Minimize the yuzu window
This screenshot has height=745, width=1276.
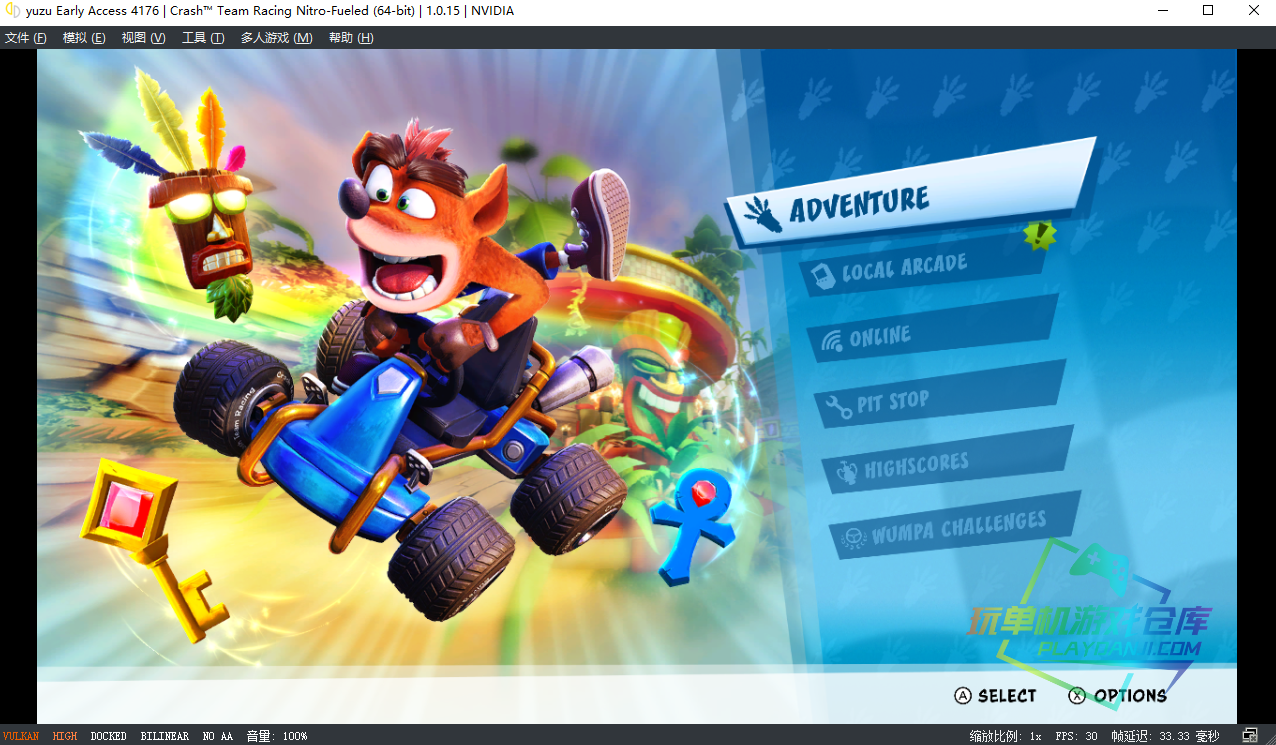pos(1163,11)
